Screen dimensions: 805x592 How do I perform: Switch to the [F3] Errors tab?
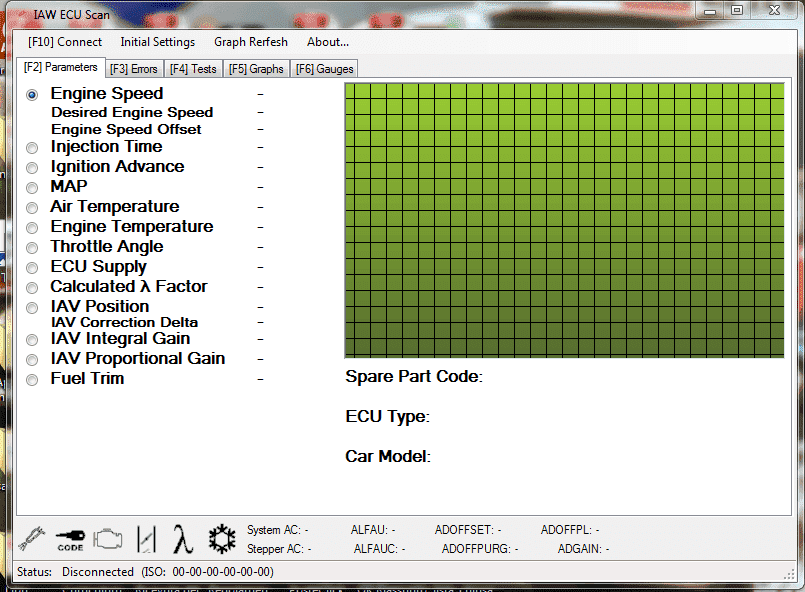pos(133,69)
